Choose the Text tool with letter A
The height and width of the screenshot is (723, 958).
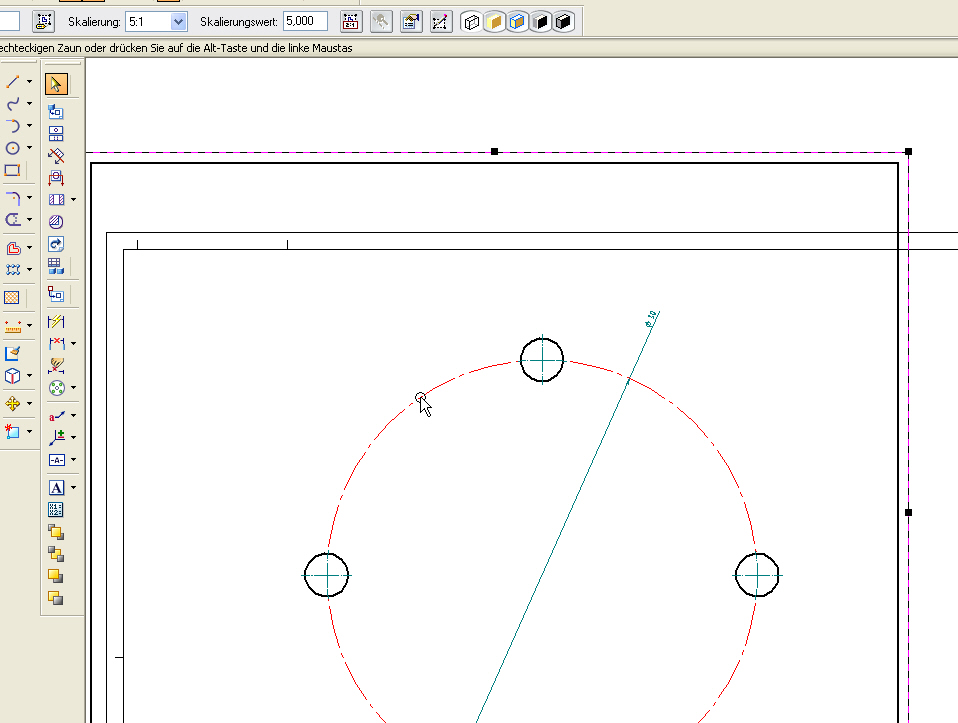tap(56, 488)
